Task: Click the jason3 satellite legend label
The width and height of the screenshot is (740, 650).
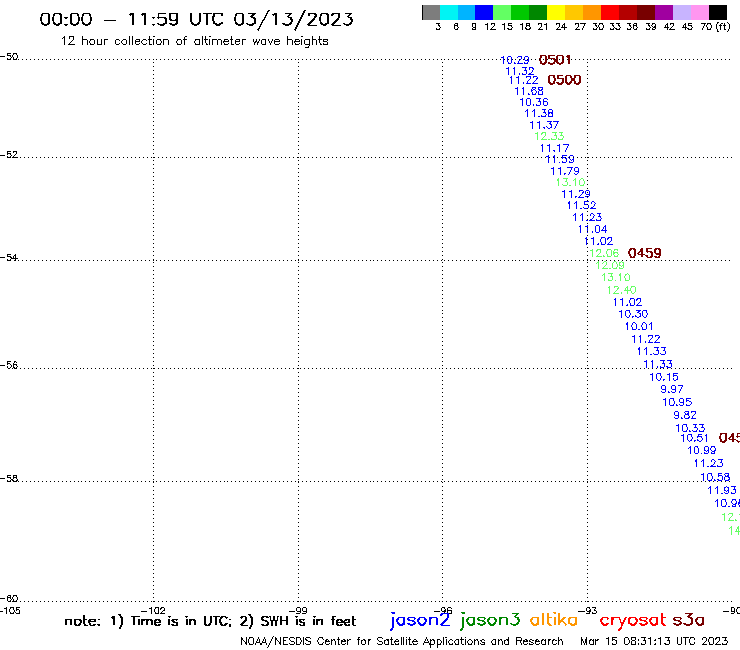Action: click(490, 620)
